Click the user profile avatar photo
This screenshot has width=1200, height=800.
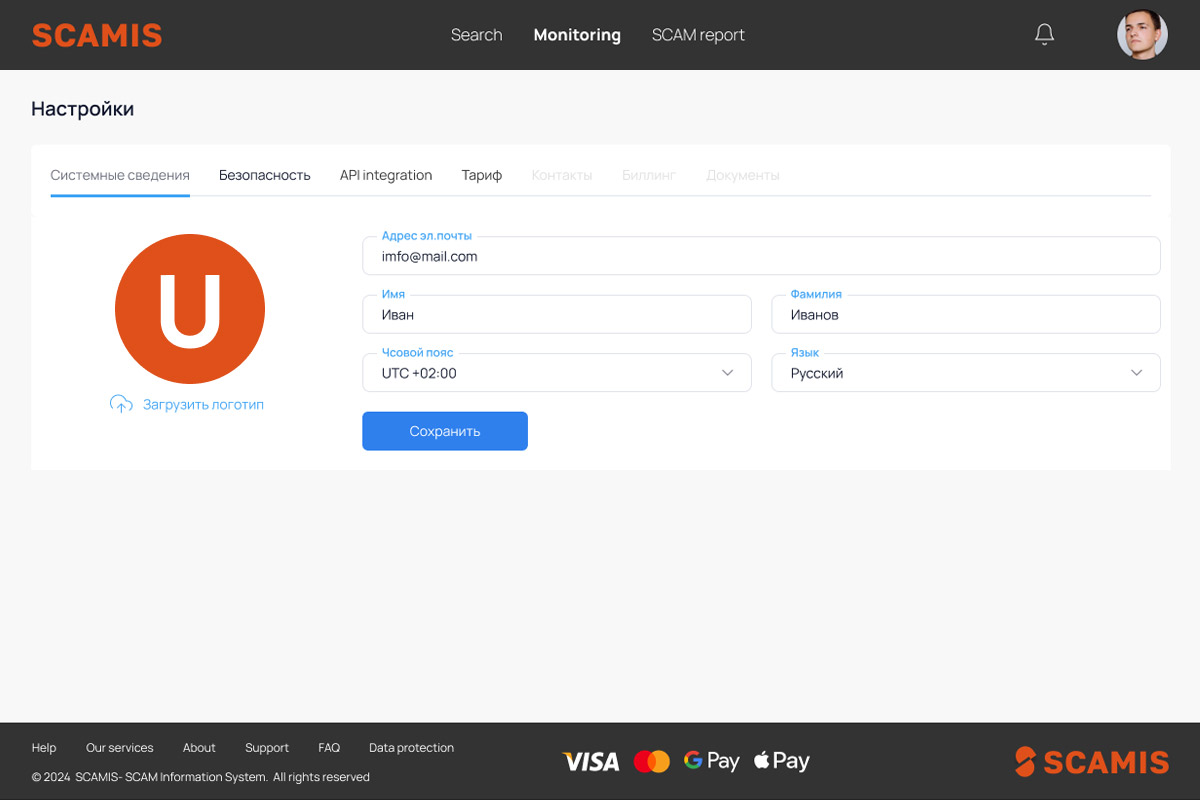(x=1142, y=35)
